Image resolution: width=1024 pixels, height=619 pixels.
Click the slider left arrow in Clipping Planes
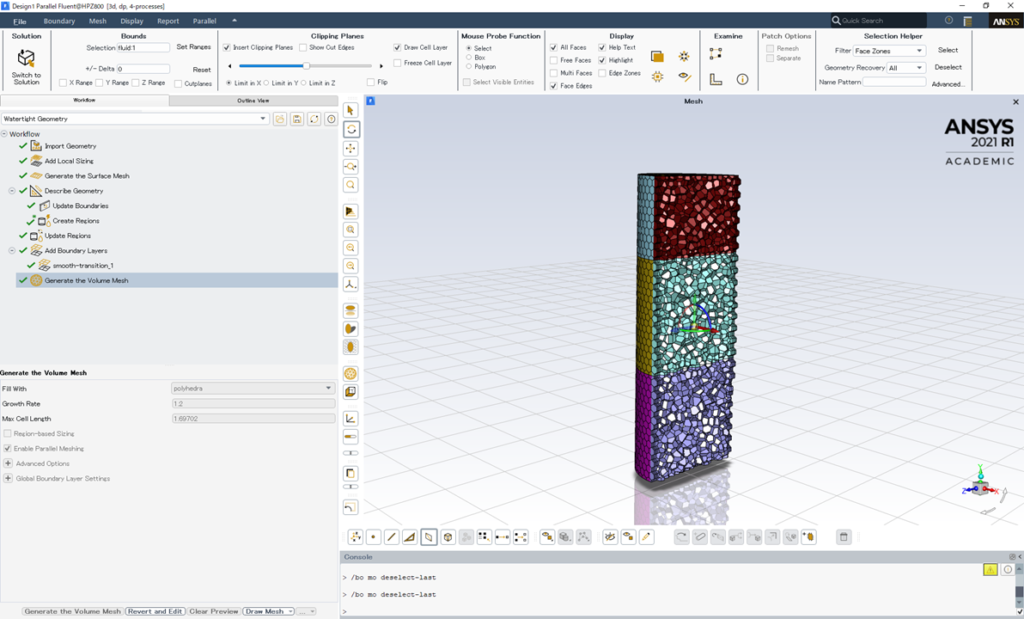tap(229, 66)
